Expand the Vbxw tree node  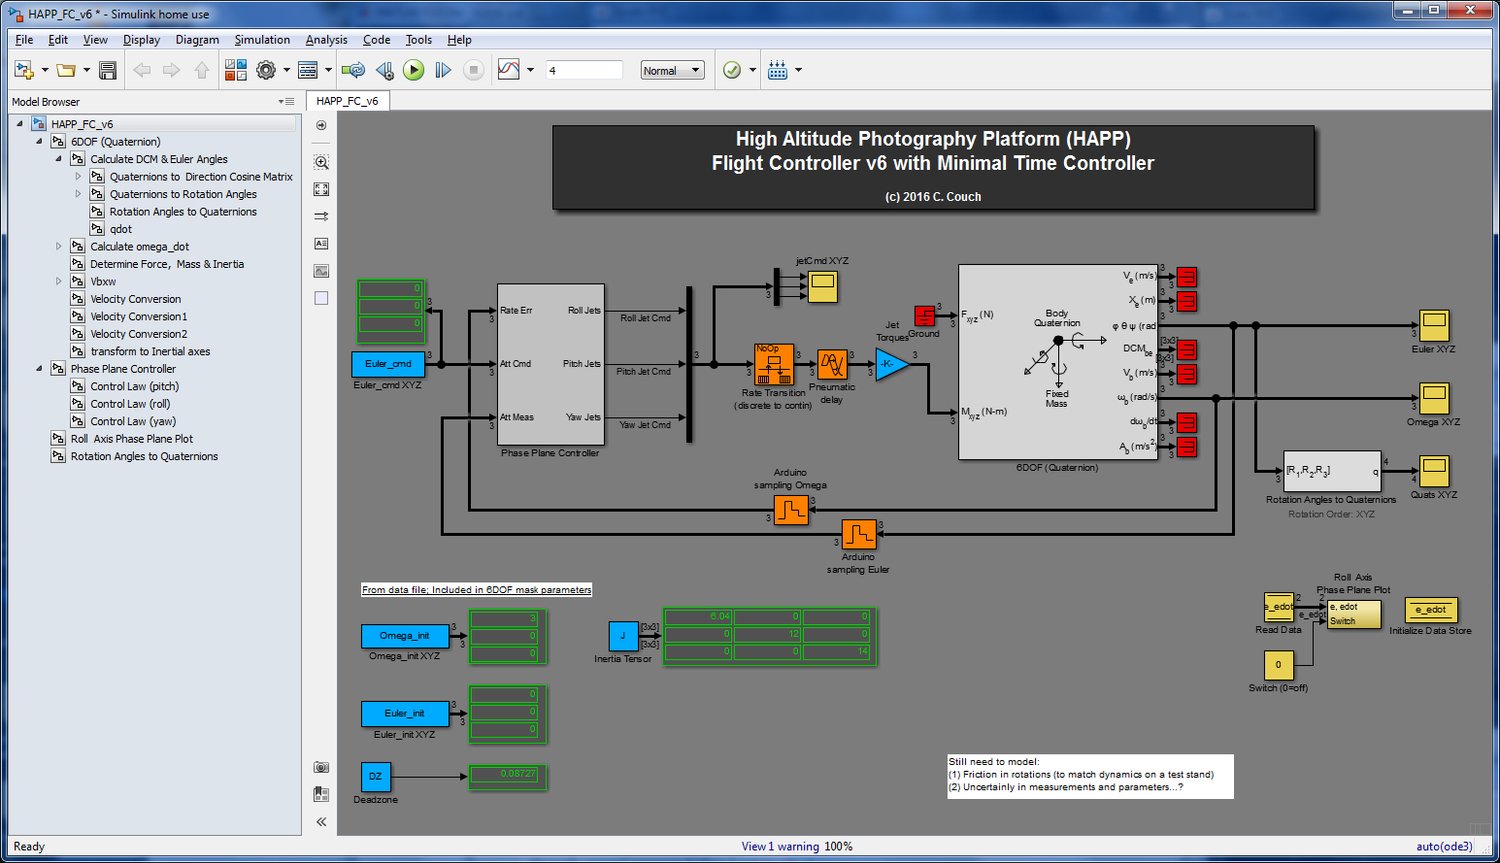pos(59,282)
